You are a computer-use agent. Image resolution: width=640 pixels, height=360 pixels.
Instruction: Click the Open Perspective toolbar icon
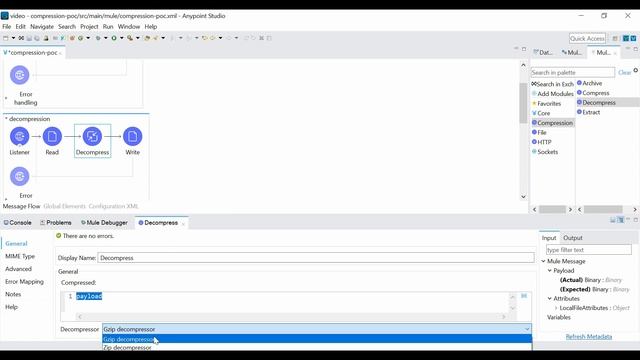click(615, 38)
